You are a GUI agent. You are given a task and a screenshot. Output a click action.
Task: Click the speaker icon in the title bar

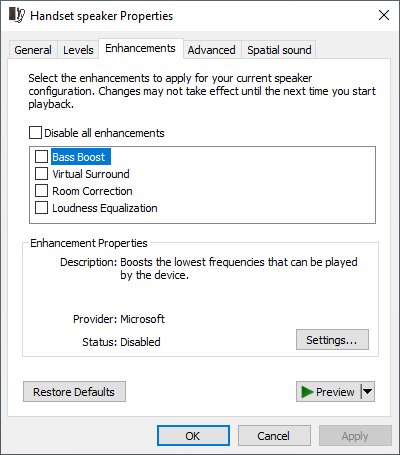click(17, 15)
